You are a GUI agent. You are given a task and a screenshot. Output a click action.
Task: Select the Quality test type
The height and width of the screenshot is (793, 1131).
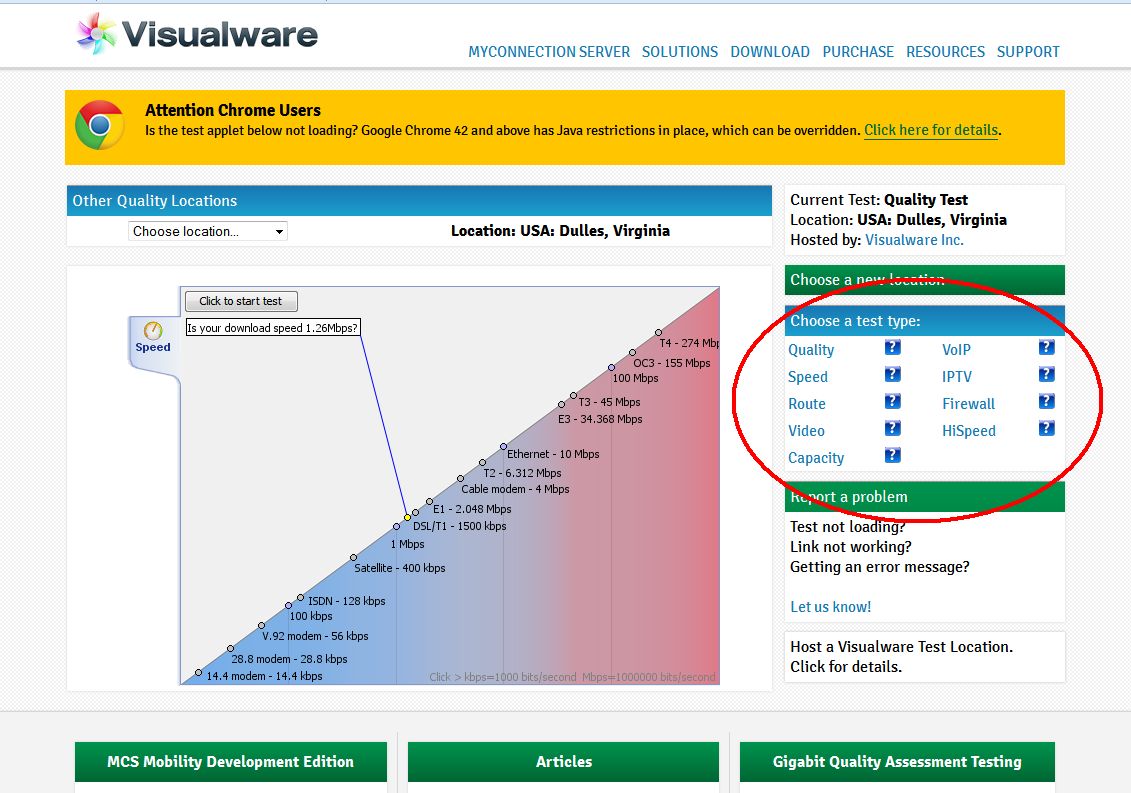click(811, 350)
